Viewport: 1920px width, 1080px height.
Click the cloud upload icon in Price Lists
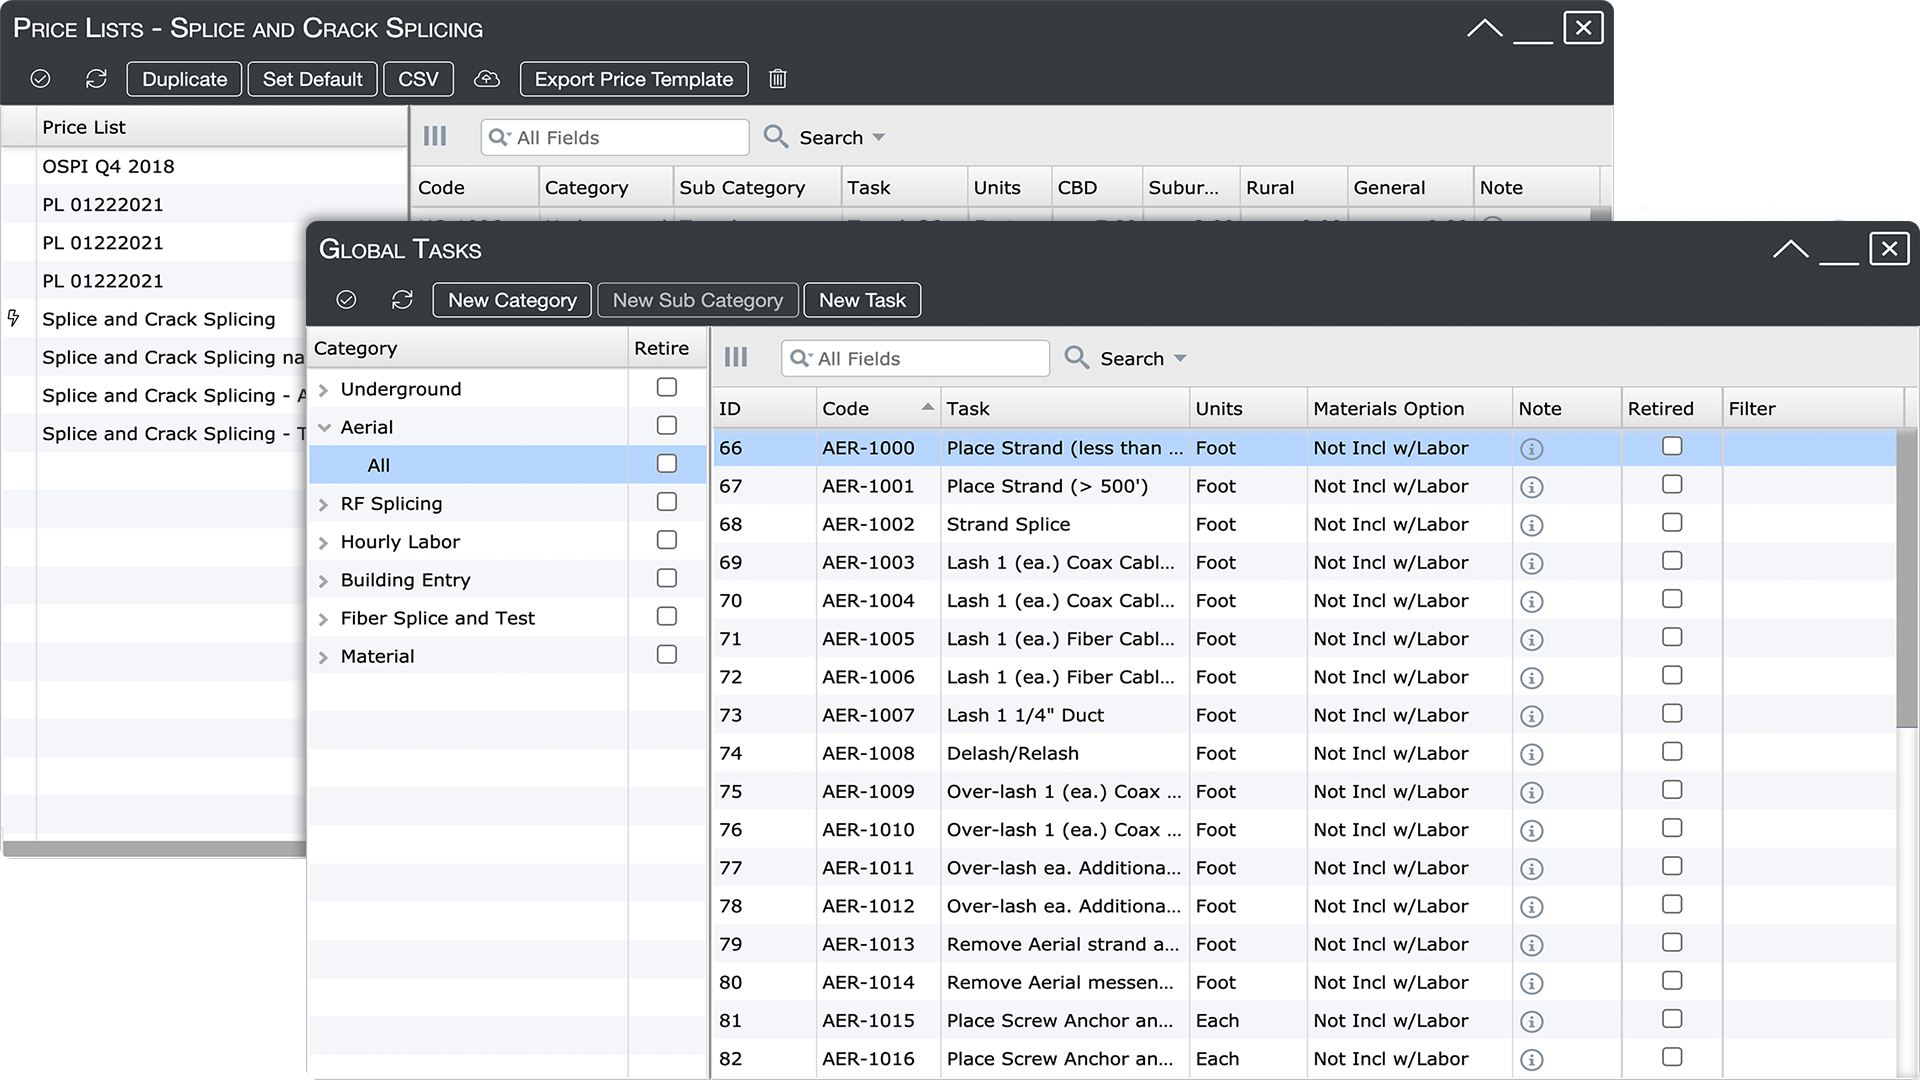(486, 79)
